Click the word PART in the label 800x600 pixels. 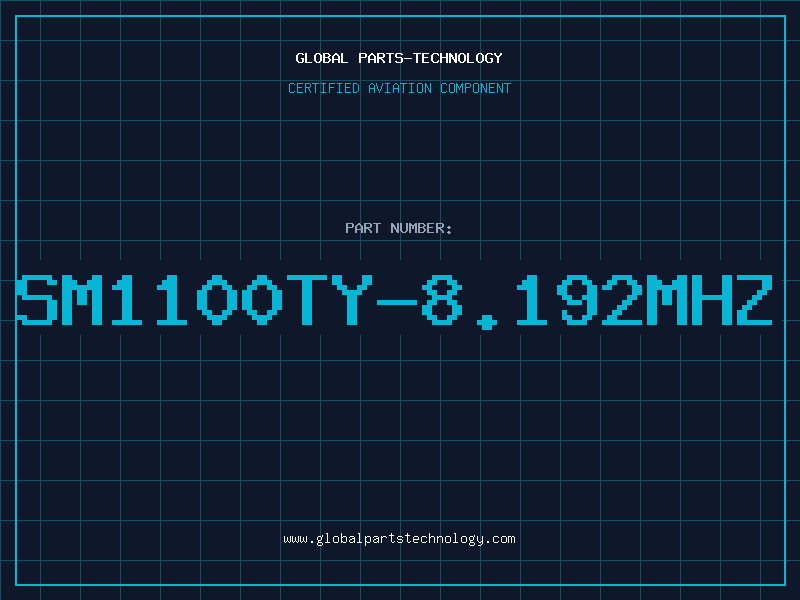click(x=363, y=228)
